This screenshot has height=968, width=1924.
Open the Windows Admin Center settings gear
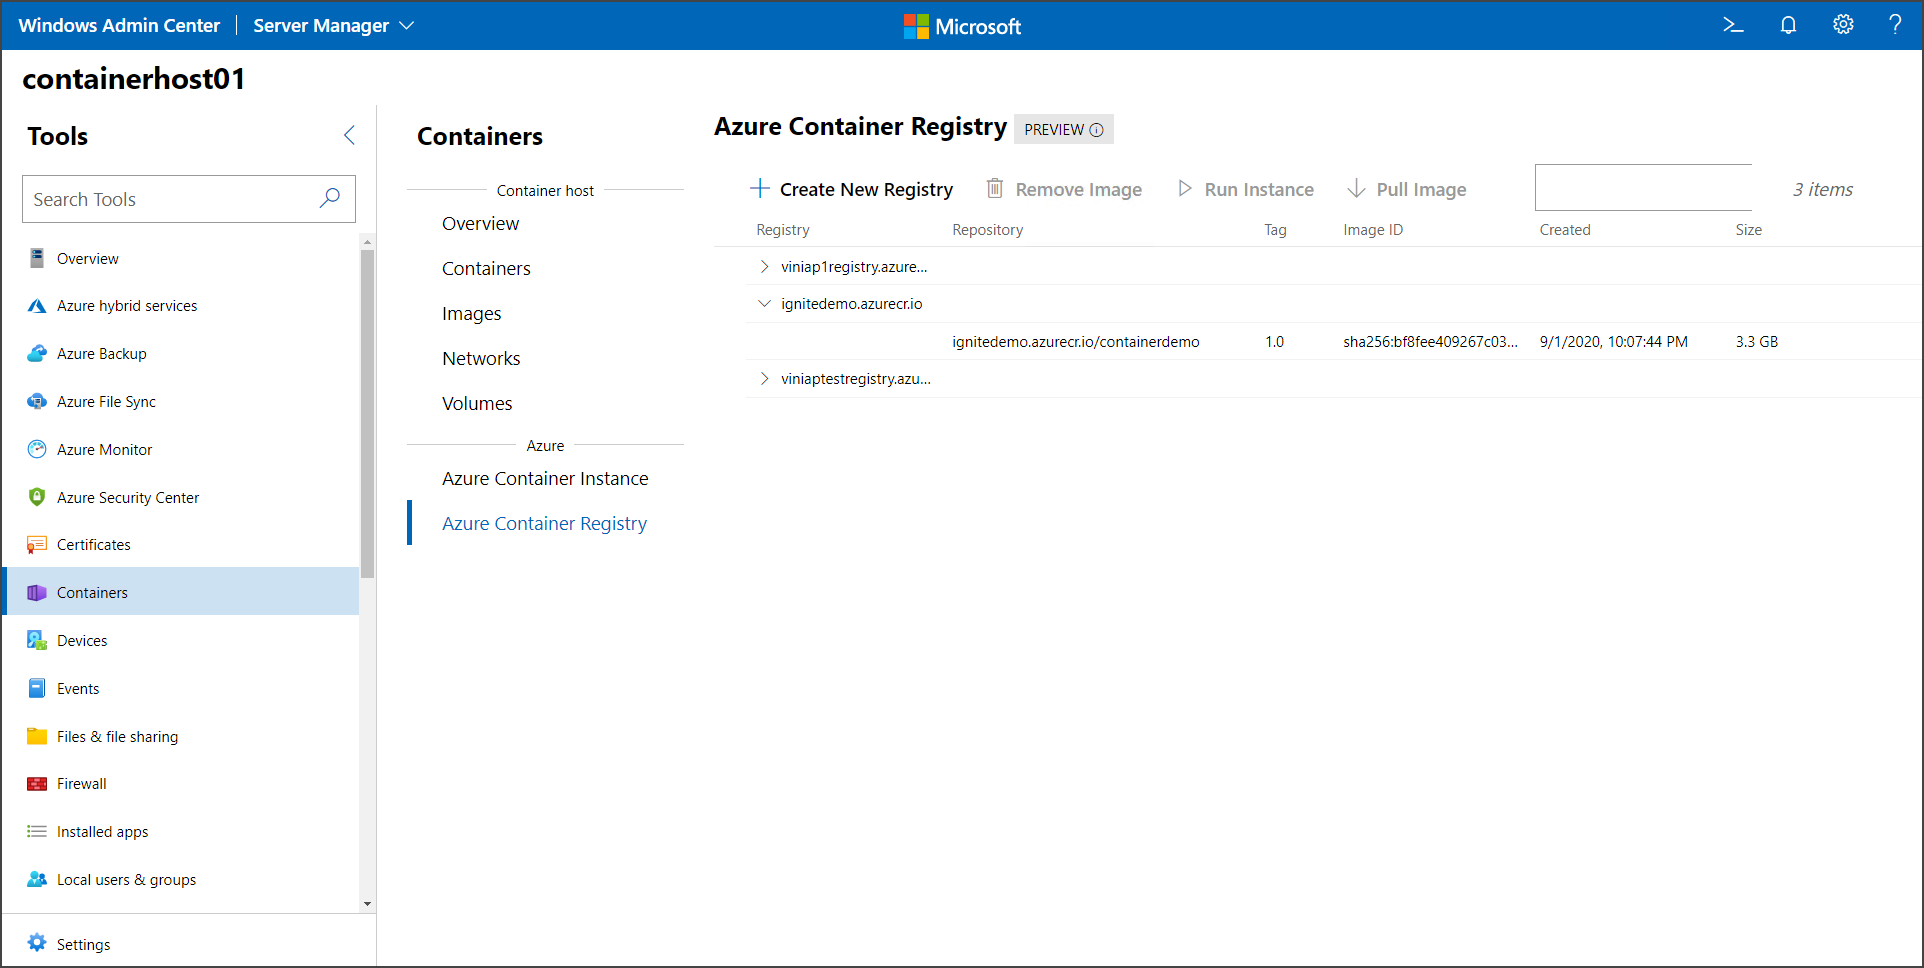click(x=1843, y=25)
